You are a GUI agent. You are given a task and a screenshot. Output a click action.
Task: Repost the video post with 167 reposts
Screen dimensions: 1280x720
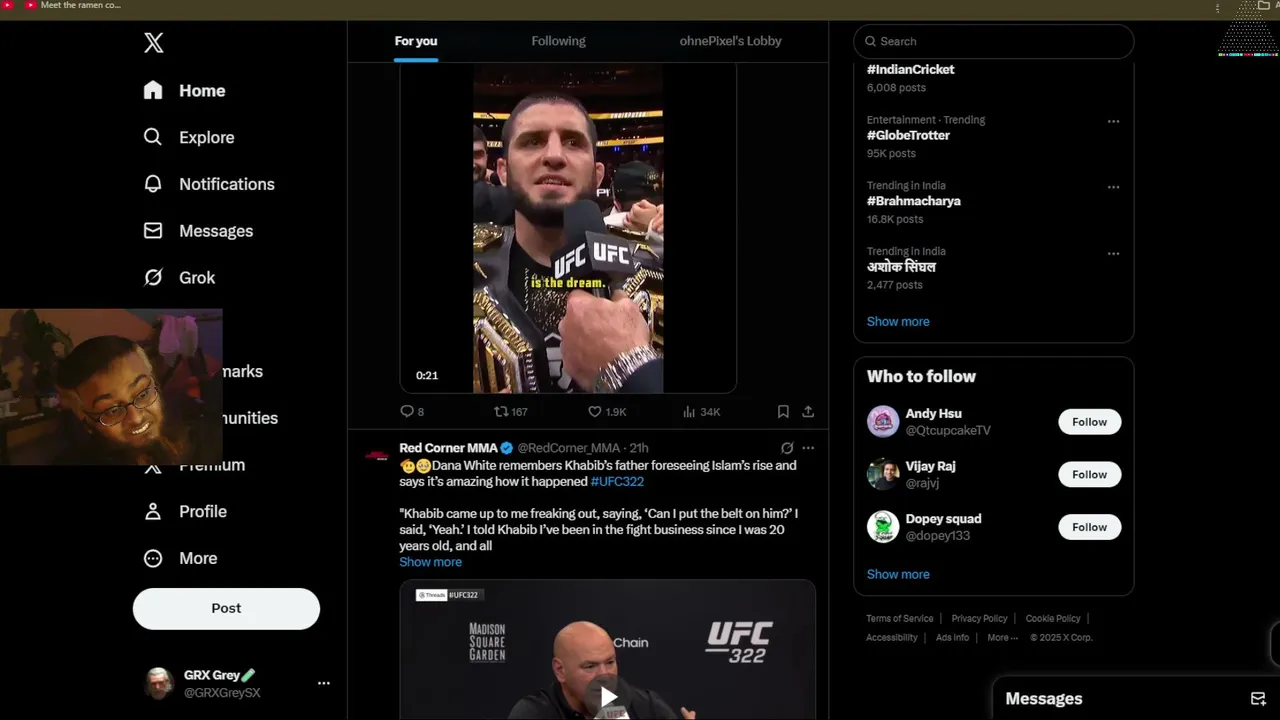511,412
